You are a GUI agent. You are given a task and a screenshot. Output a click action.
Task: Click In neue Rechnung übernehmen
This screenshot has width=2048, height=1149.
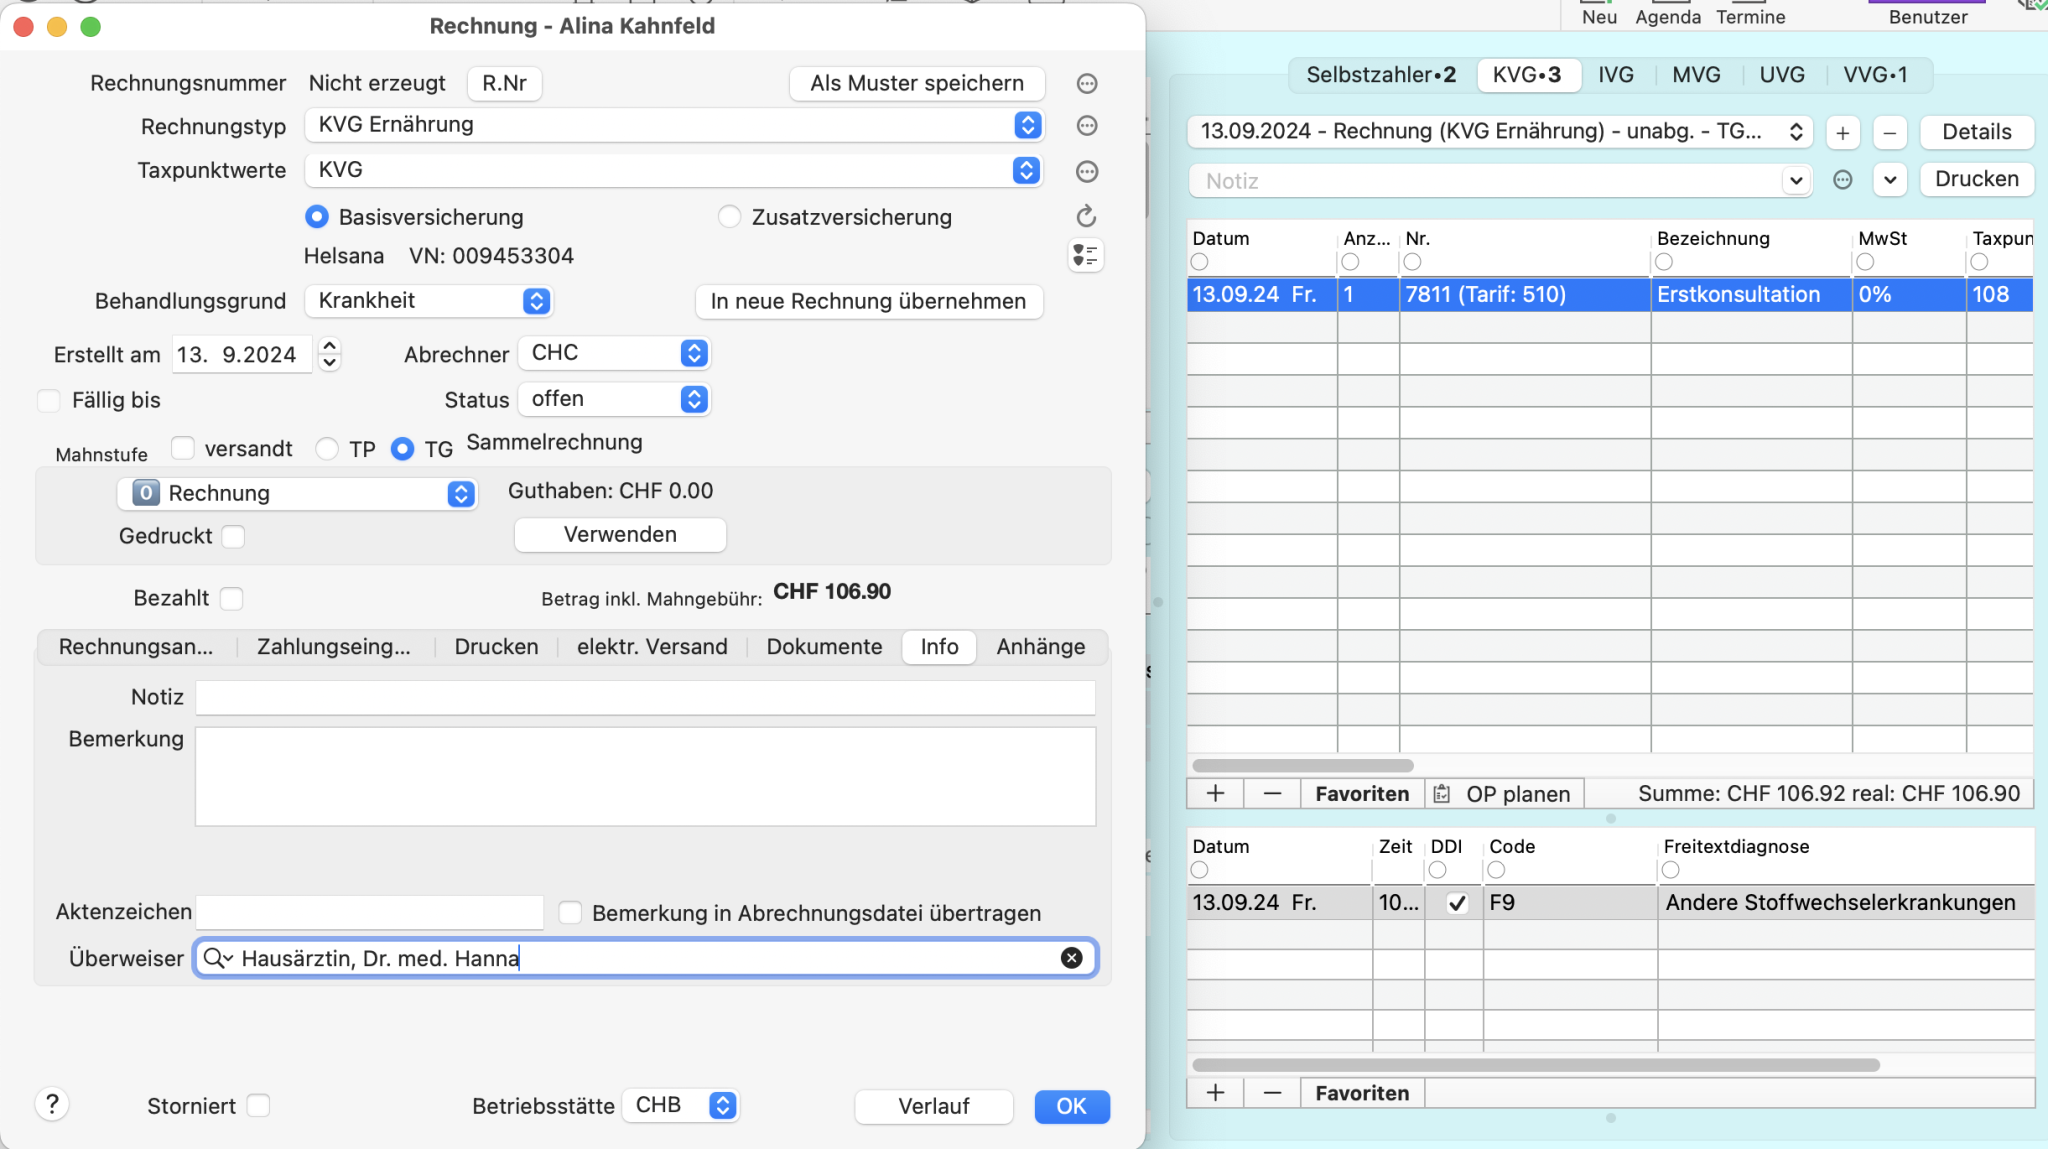tap(868, 301)
